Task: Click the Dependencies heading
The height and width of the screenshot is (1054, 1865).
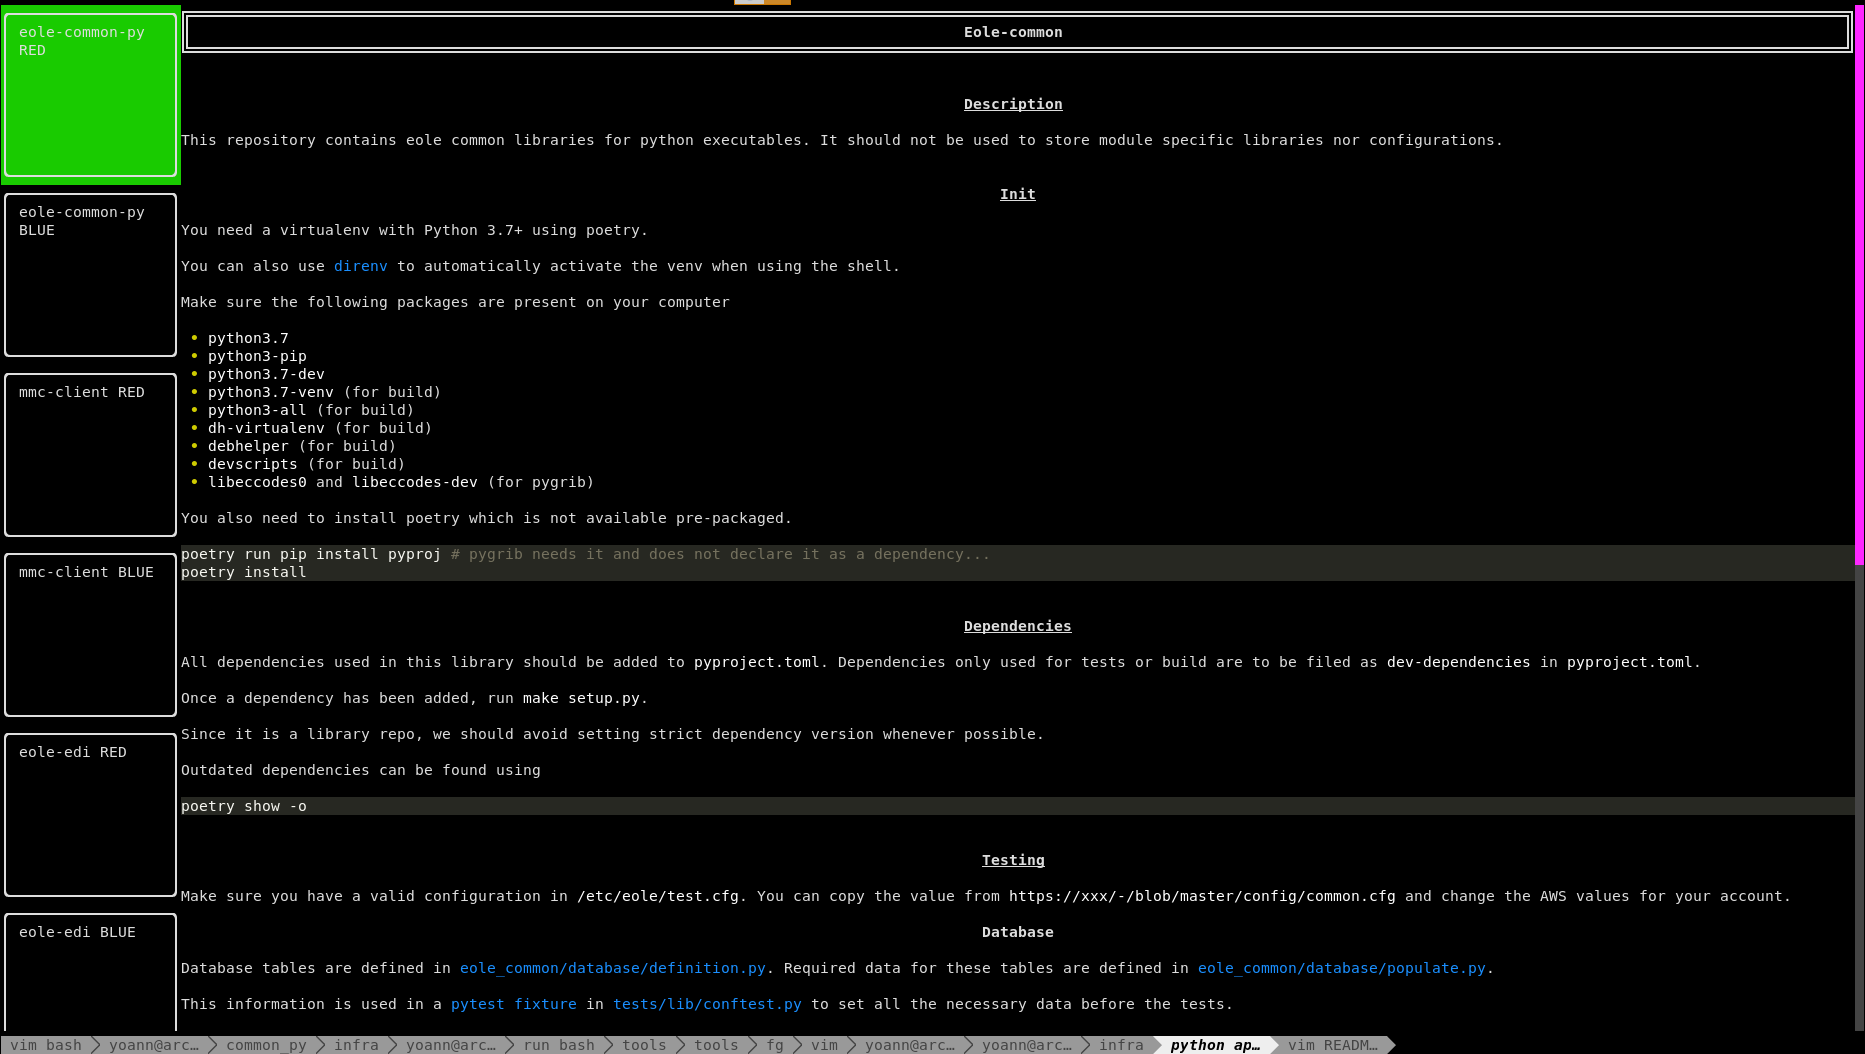Action: tap(1018, 626)
